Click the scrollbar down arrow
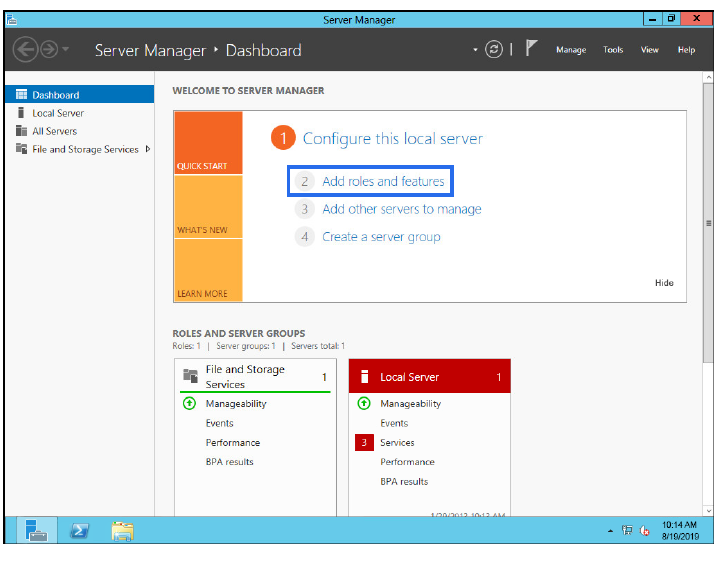Viewport: 718px width, 572px height. click(708, 511)
